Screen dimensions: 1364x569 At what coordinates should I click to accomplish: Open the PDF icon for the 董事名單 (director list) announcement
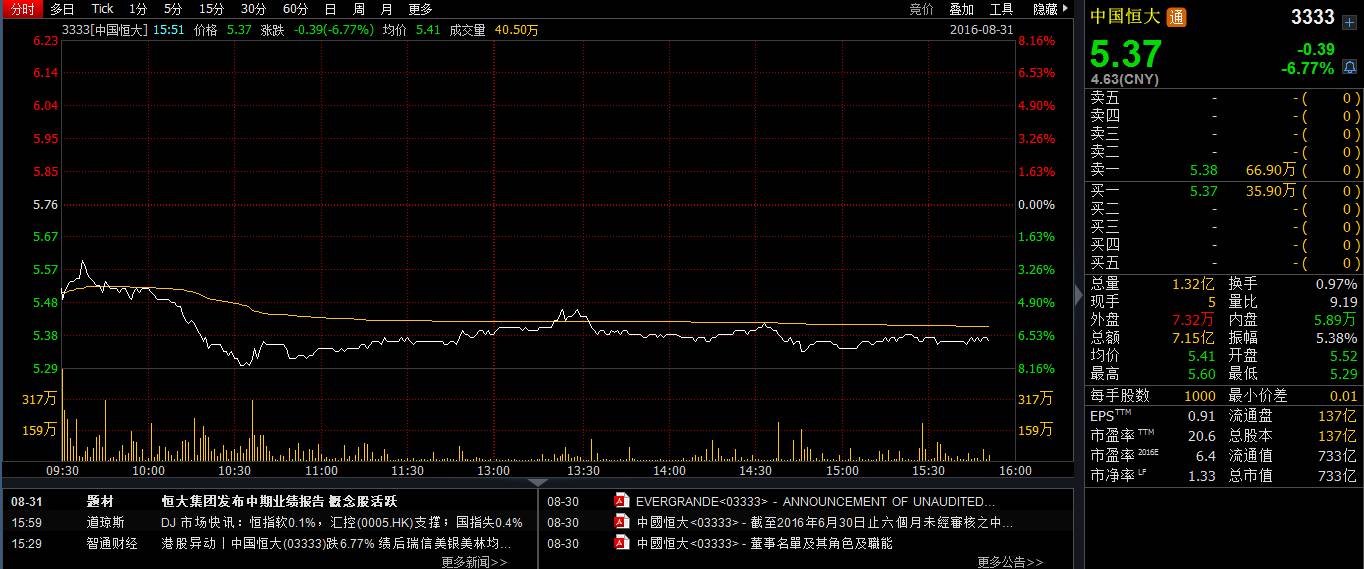point(620,543)
